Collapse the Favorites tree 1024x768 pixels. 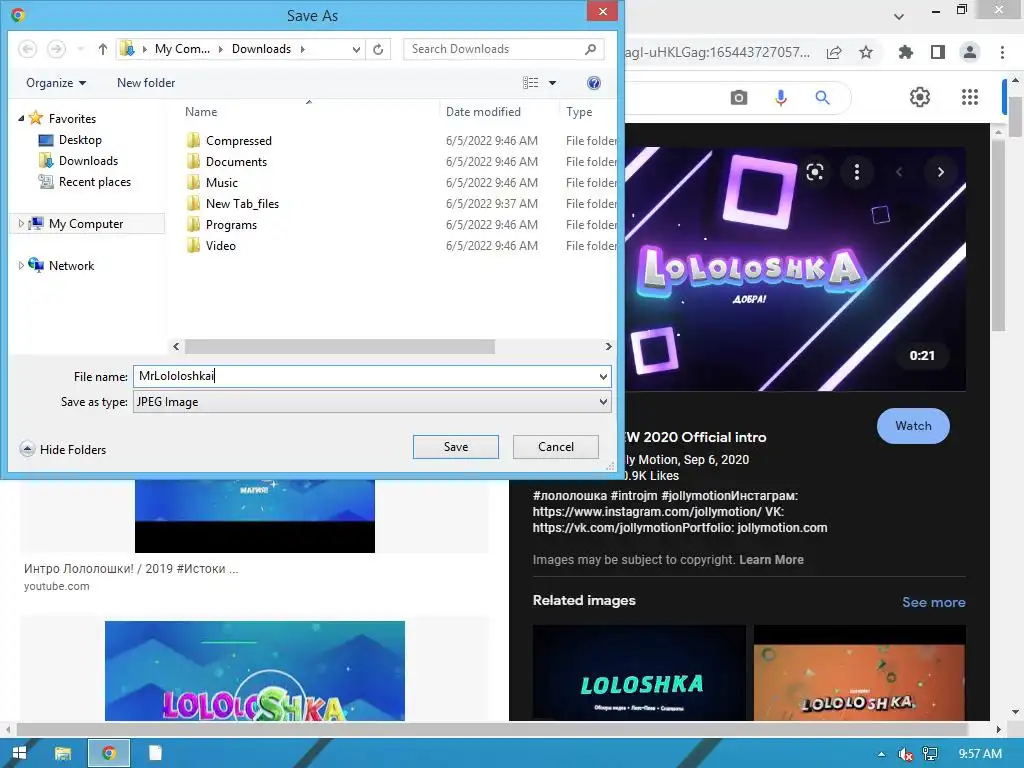[21, 119]
